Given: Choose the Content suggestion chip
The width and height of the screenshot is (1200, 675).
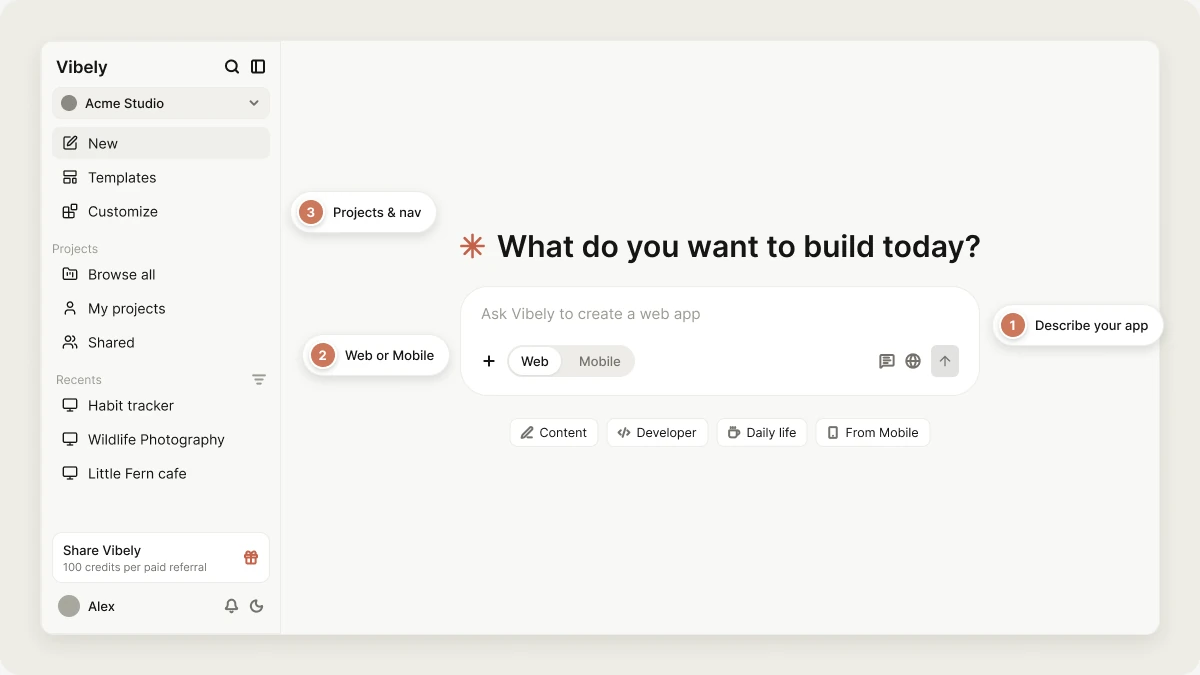Looking at the screenshot, I should [554, 432].
